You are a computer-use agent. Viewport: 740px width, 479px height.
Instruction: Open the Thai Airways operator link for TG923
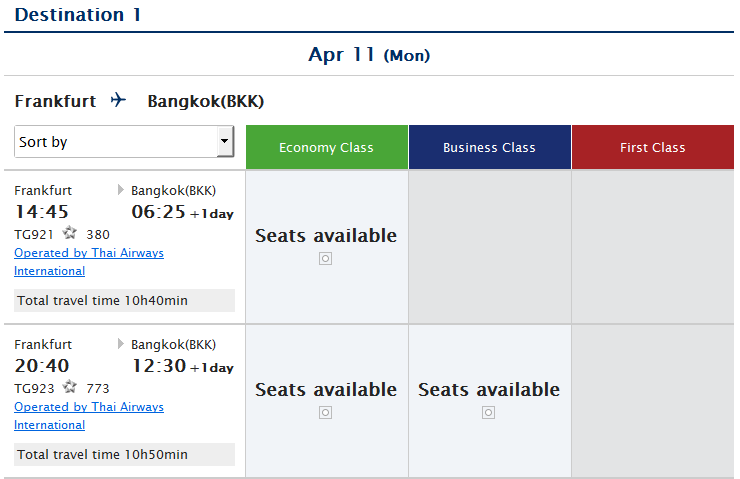(89, 408)
